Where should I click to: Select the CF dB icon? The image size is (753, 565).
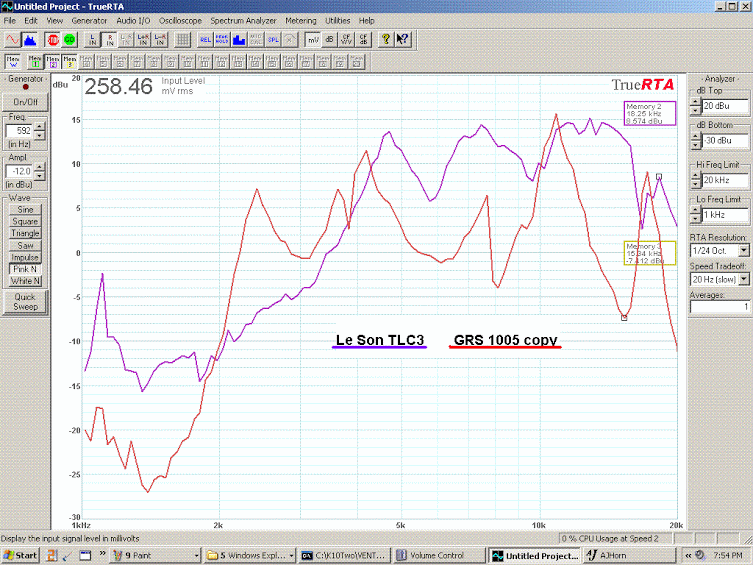(363, 39)
